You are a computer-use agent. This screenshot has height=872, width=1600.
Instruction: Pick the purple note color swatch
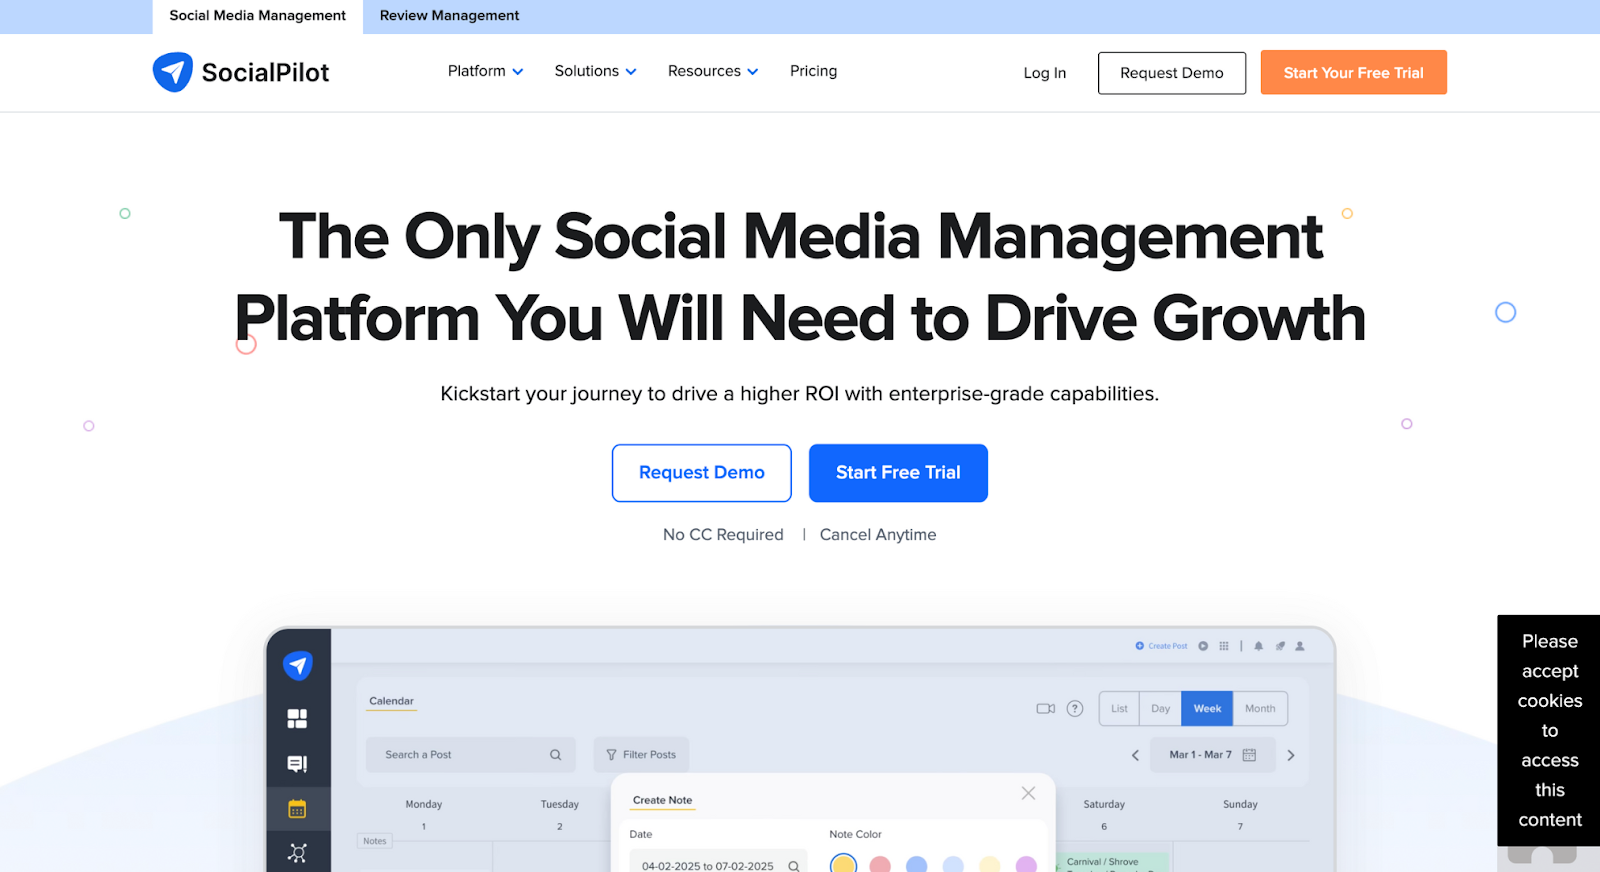pyautogui.click(x=1026, y=865)
